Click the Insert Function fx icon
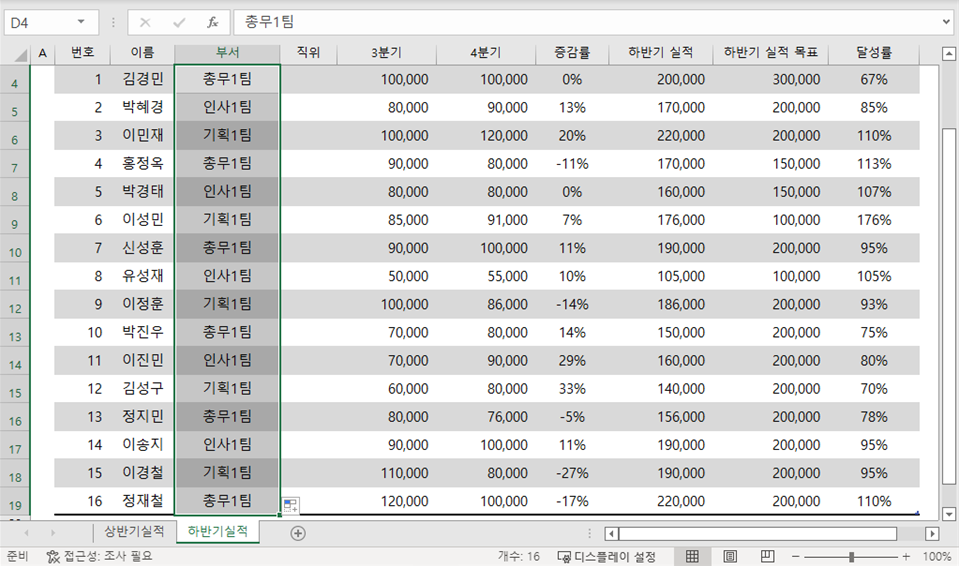This screenshot has height=566, width=961. (212, 23)
